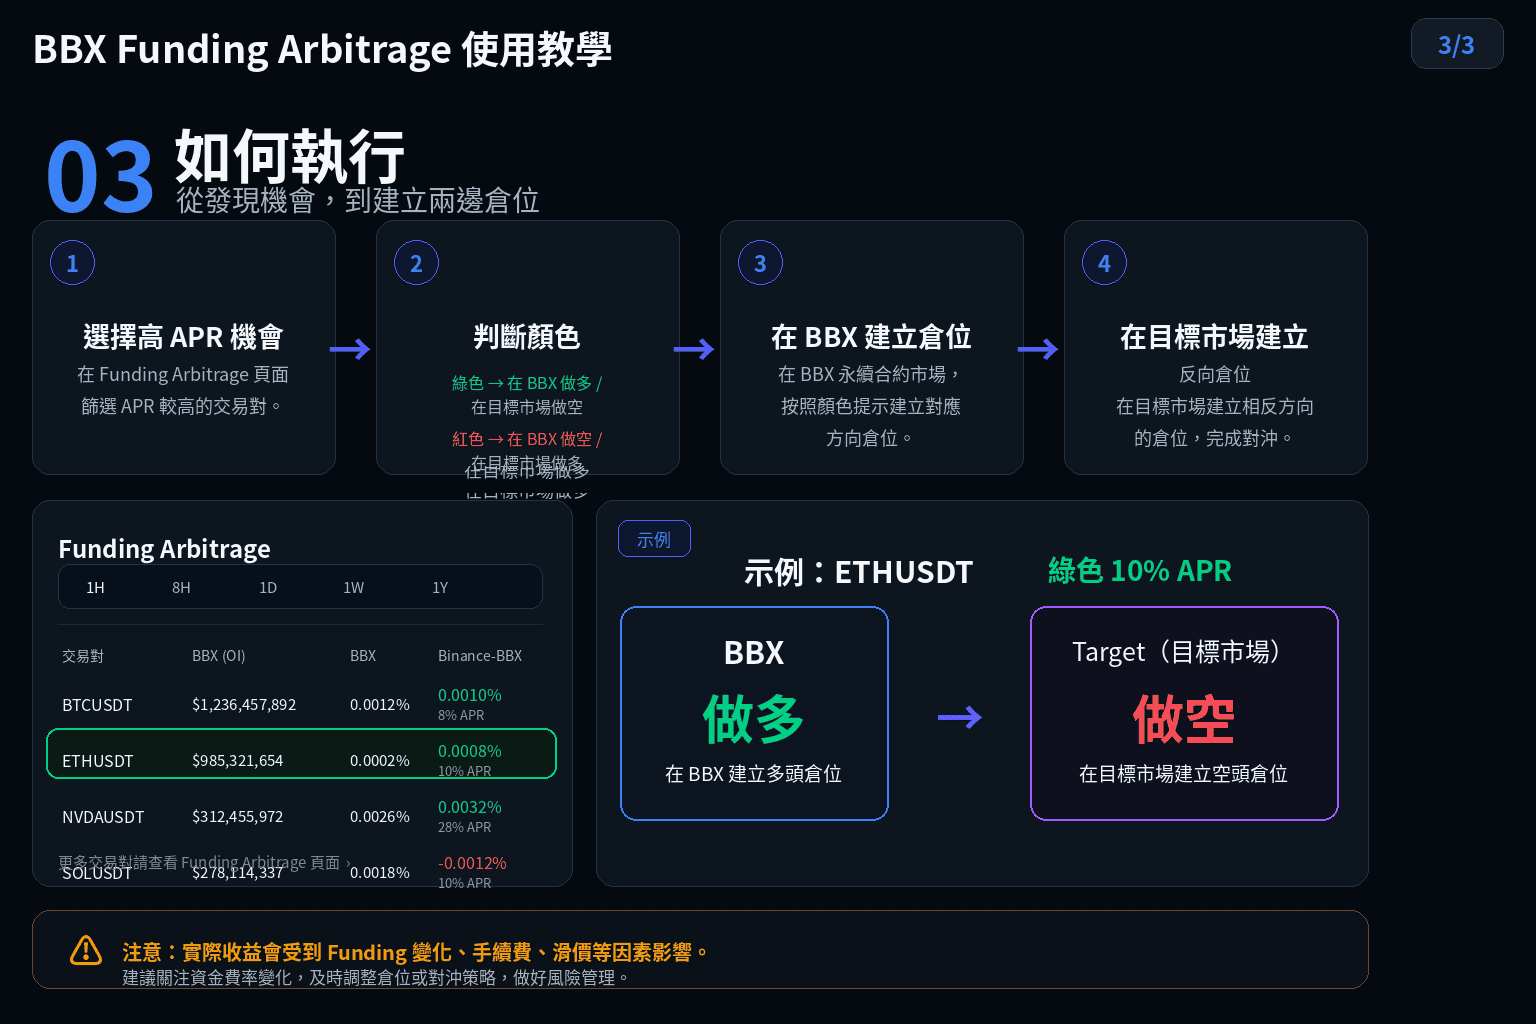
Task: Click the 如何執行 section heading
Action: 290,156
